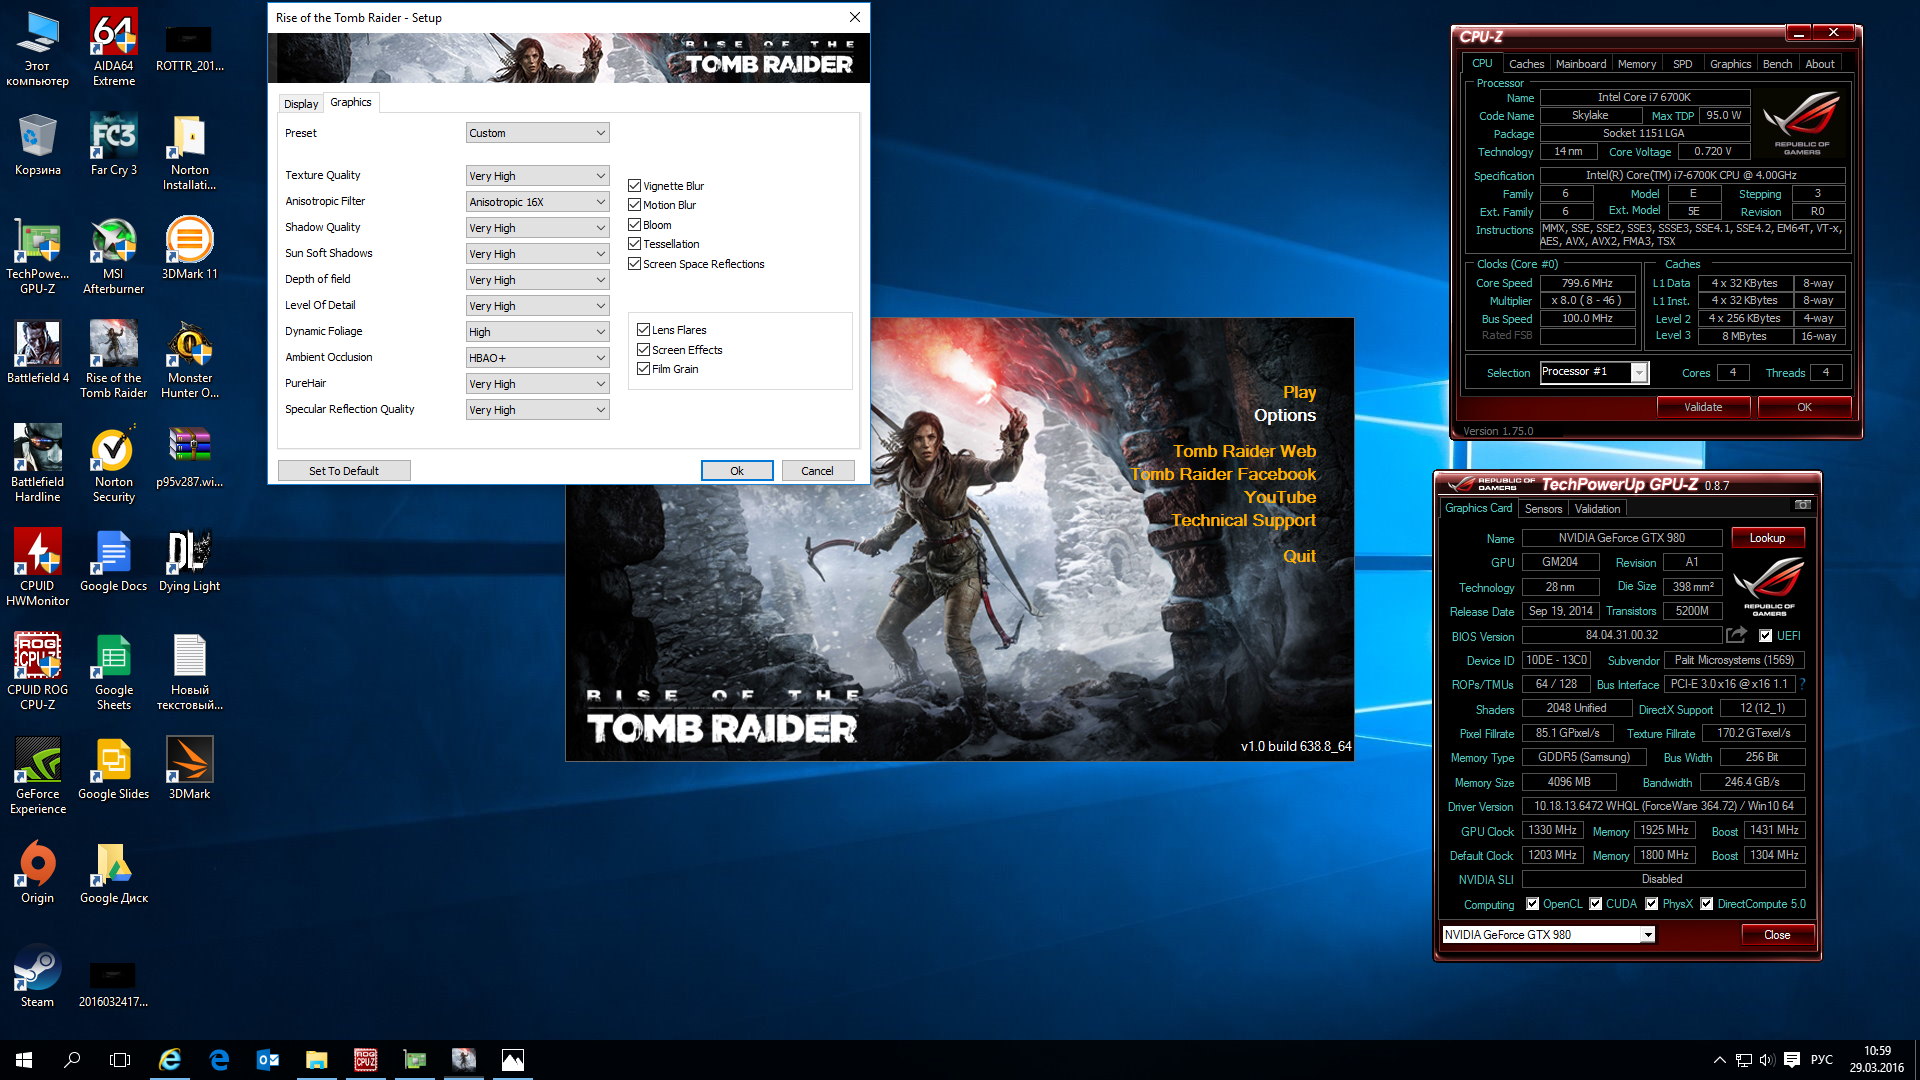1920x1080 pixels.
Task: Click the Lookup button in GPU-Z
Action: (x=1766, y=538)
